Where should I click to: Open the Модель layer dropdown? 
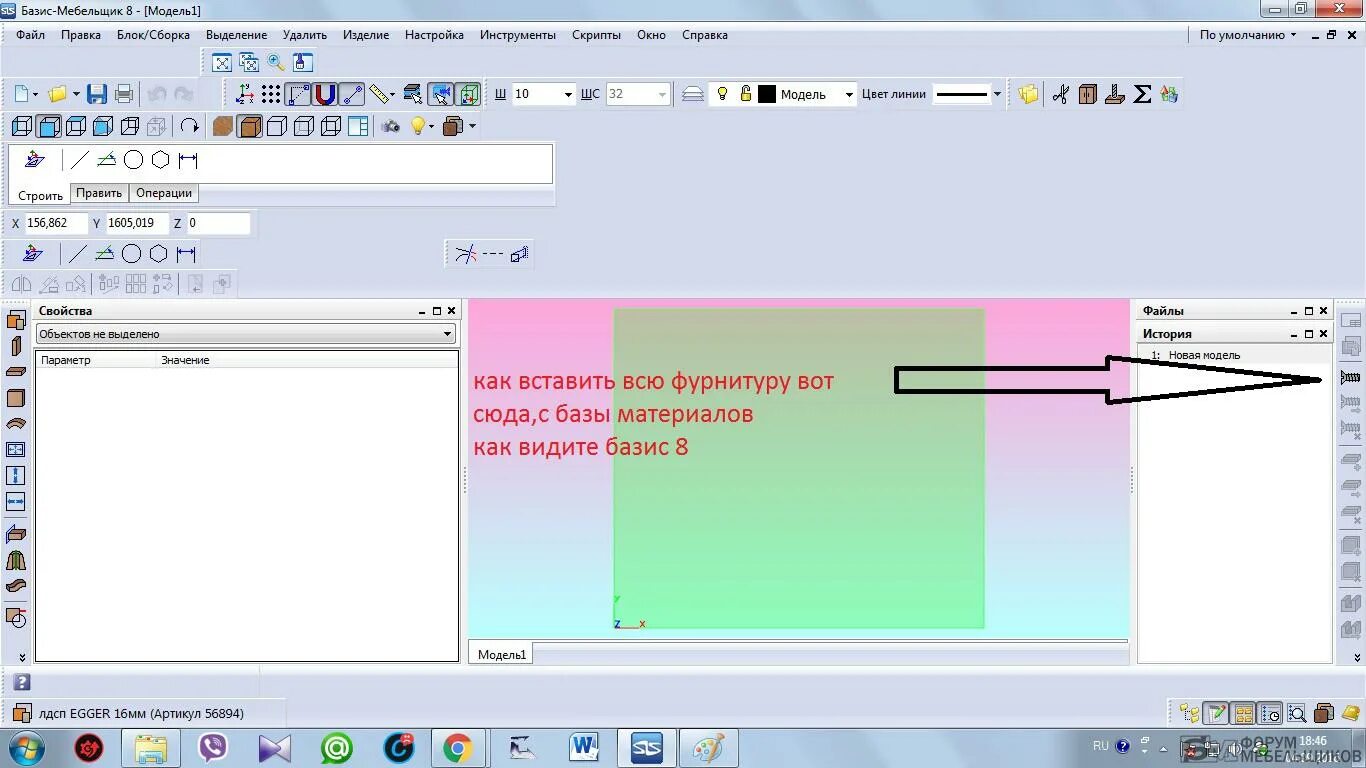click(849, 94)
